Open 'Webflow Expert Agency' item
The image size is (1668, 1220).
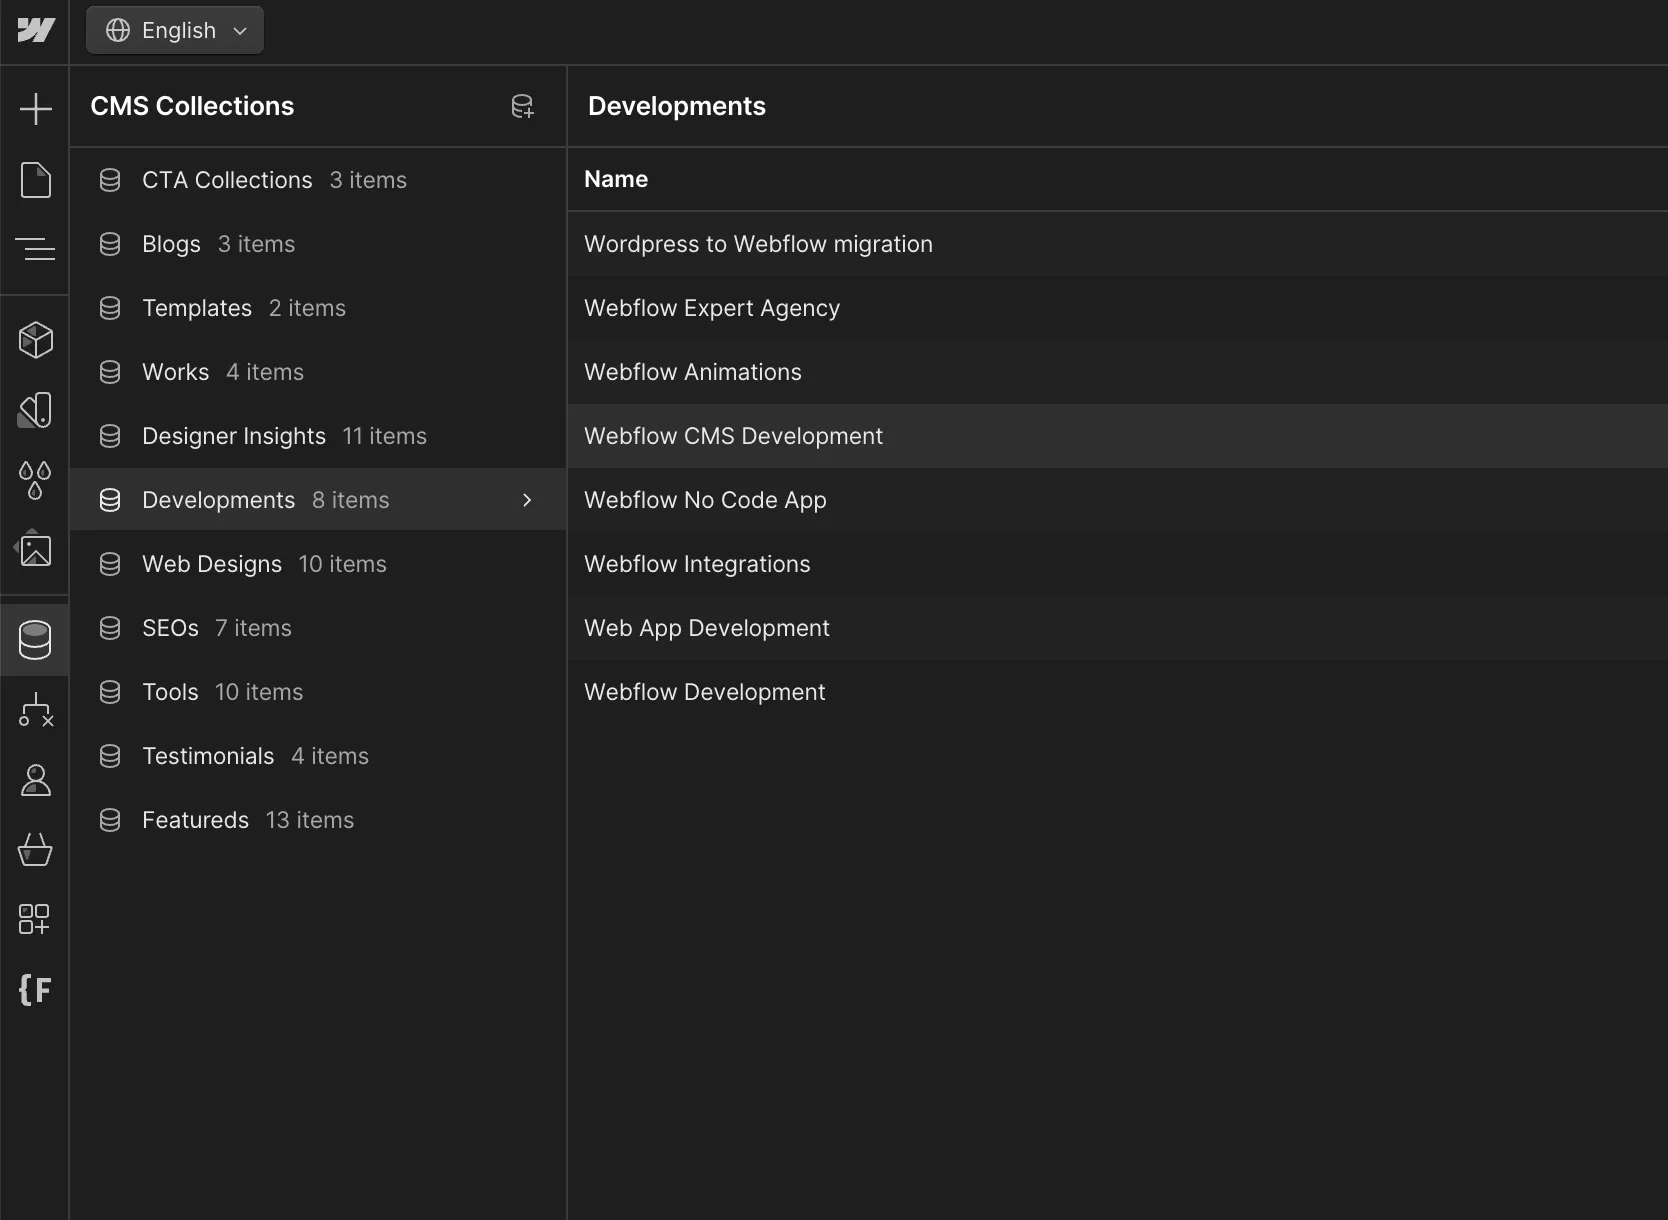[x=1118, y=308]
